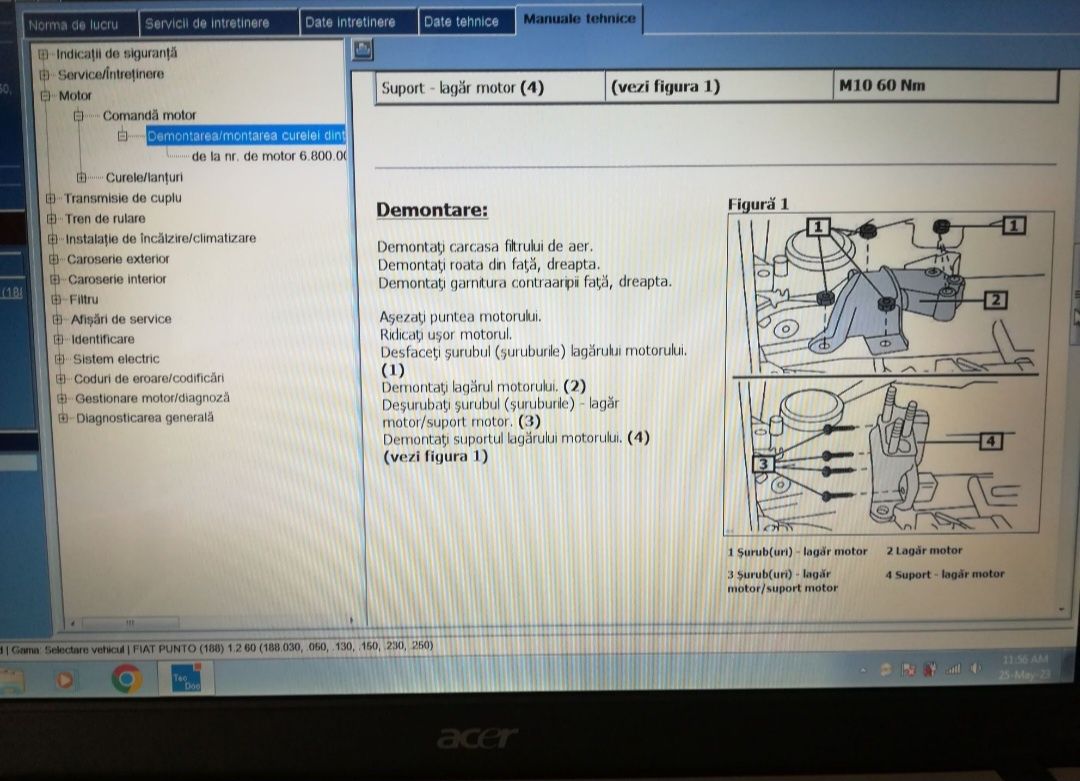The width and height of the screenshot is (1080, 781).
Task: Select Service/Întreținere tree entry
Action: tap(111, 74)
